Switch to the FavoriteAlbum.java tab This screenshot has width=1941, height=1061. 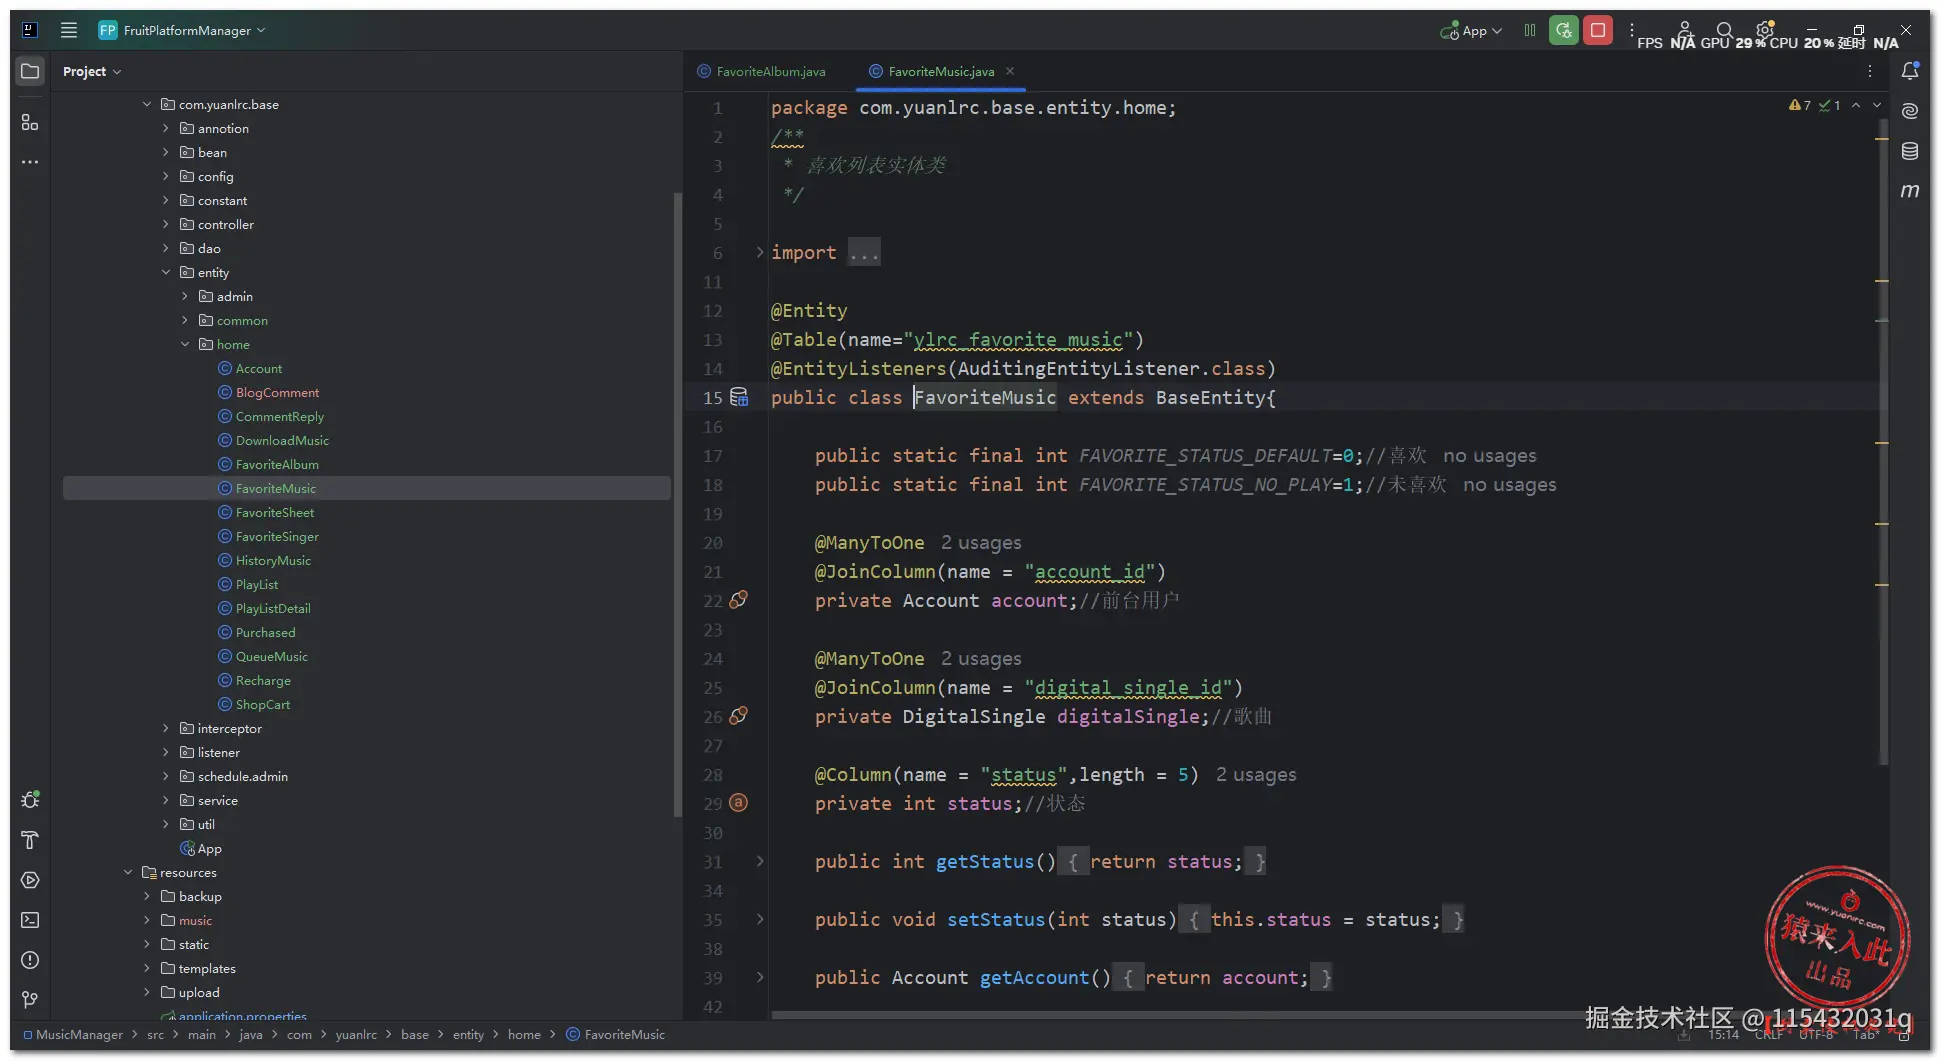click(762, 71)
